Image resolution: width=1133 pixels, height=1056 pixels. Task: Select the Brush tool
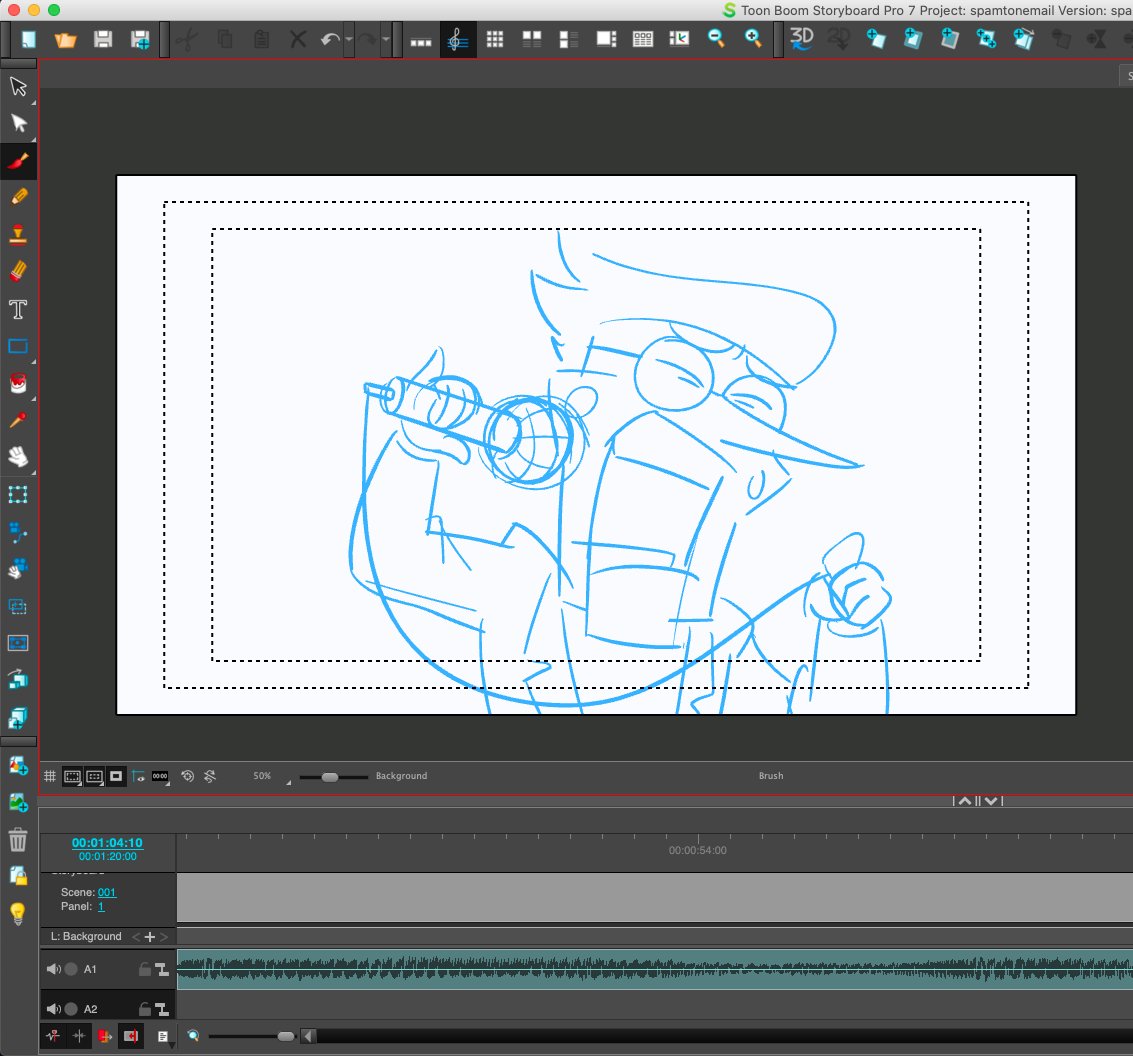tap(18, 160)
